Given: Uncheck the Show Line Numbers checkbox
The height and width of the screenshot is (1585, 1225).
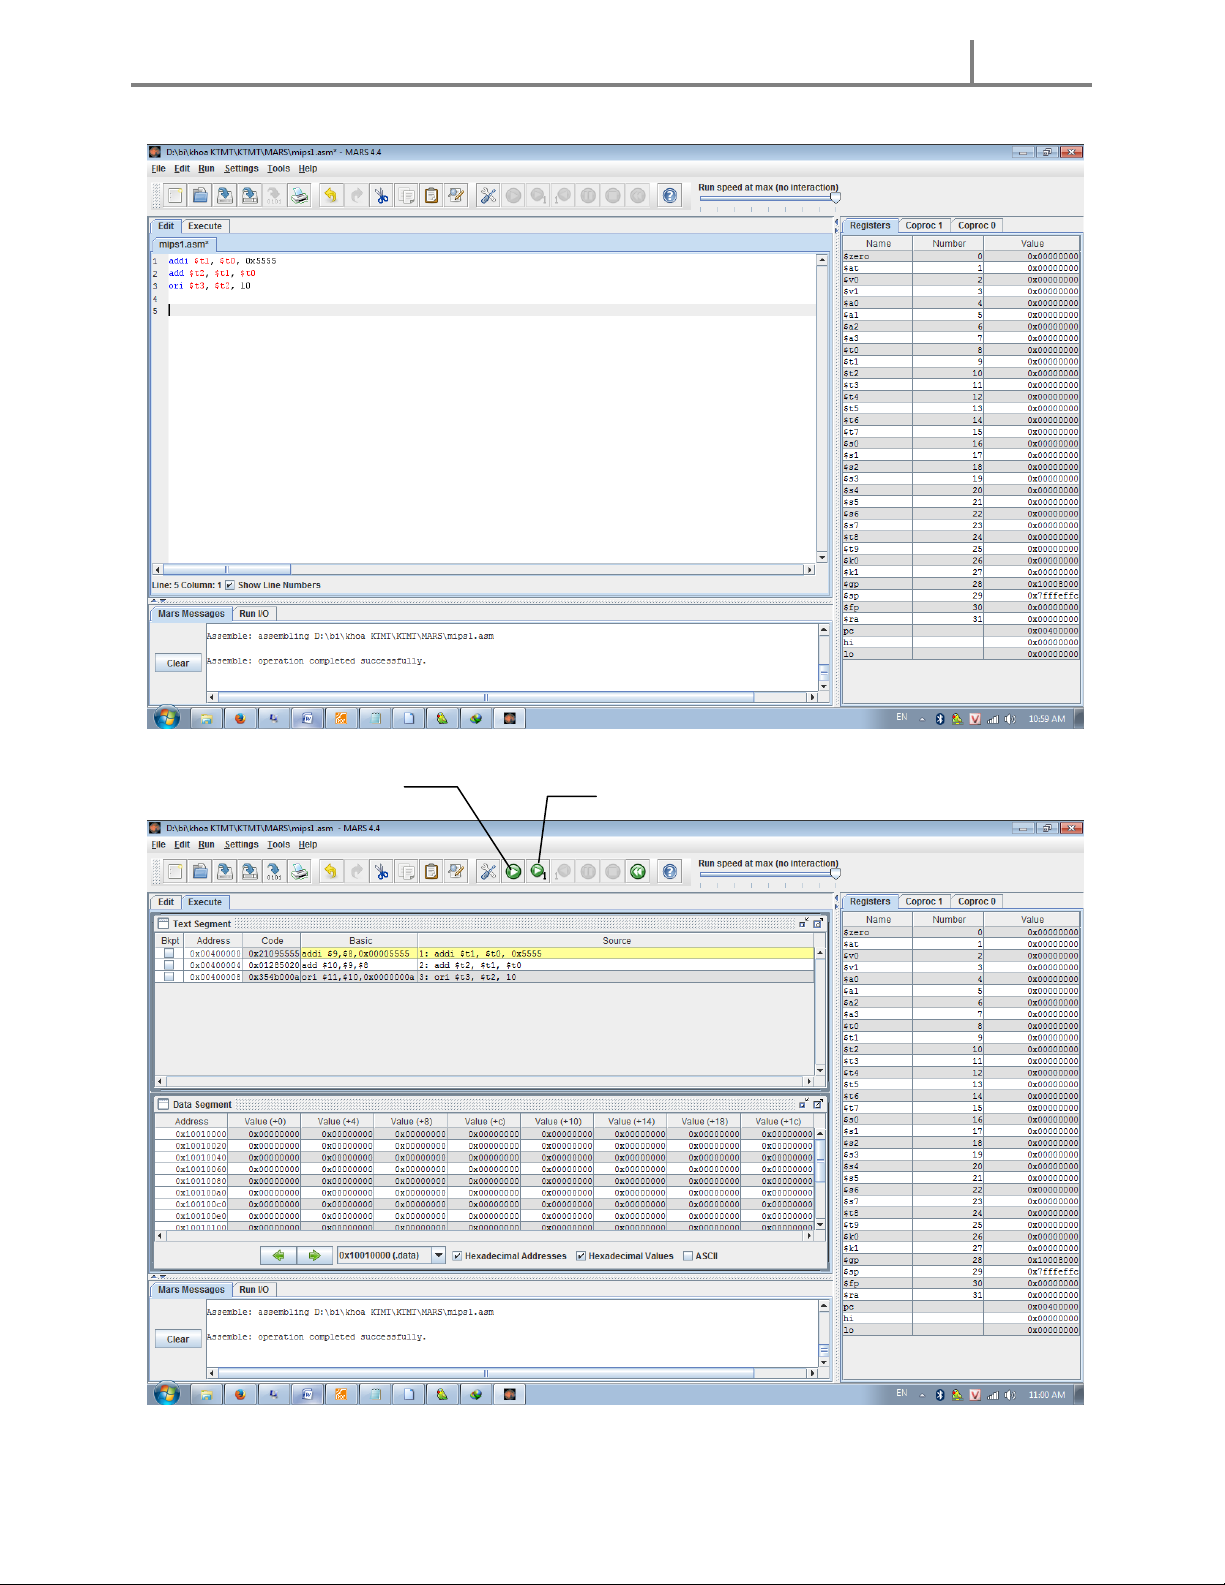Looking at the screenshot, I should click(x=230, y=585).
